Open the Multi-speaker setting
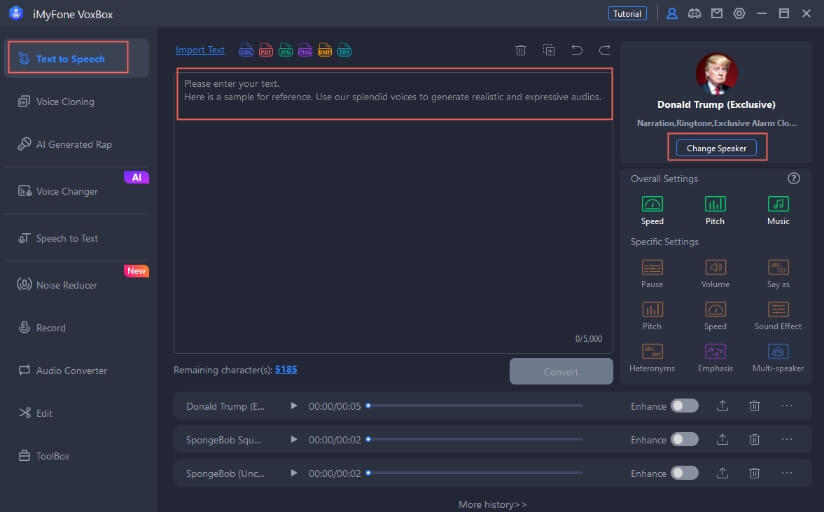 point(778,352)
